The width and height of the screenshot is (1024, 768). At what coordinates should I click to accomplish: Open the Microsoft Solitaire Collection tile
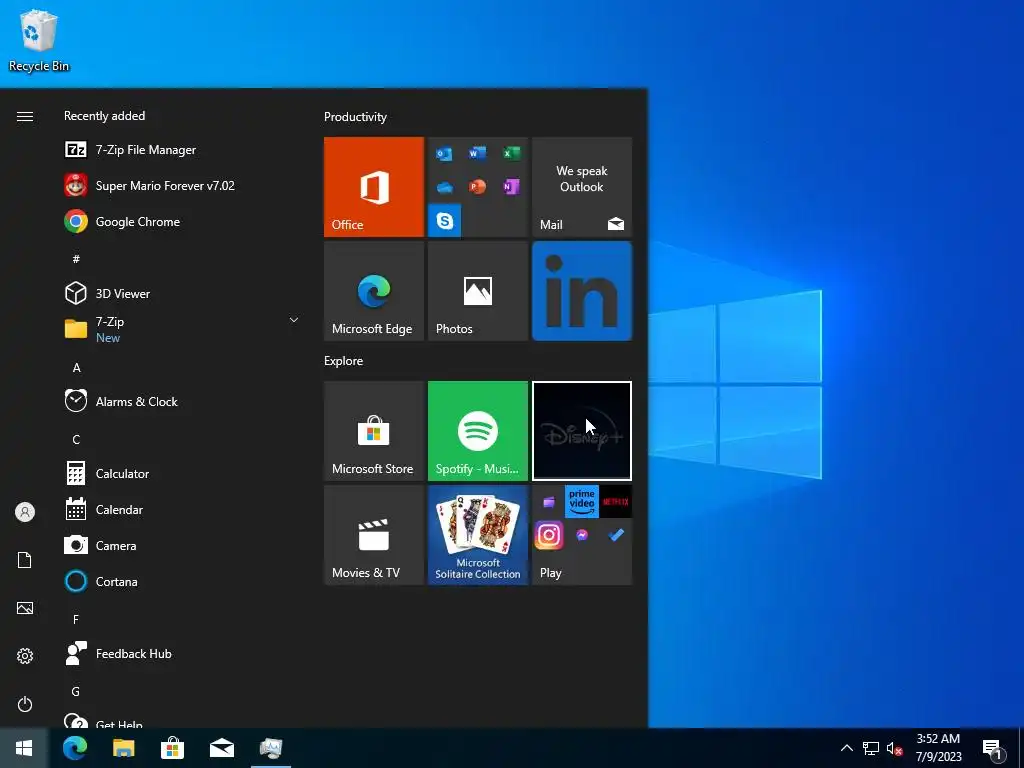pos(477,535)
